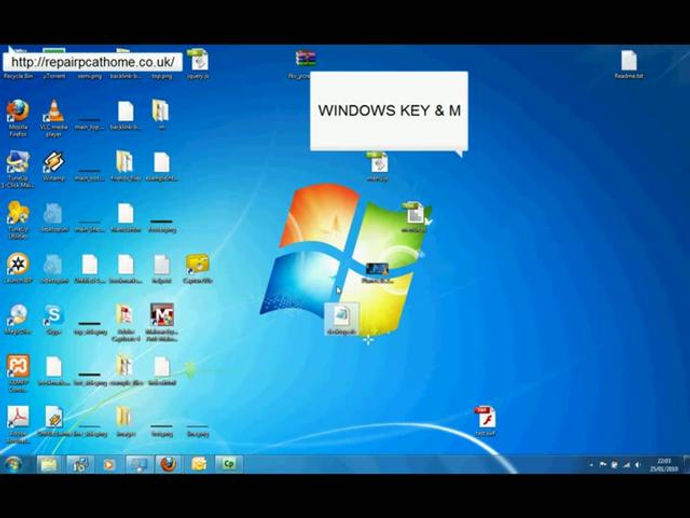690x518 pixels.
Task: Open Firefox from the taskbar
Action: [x=168, y=464]
